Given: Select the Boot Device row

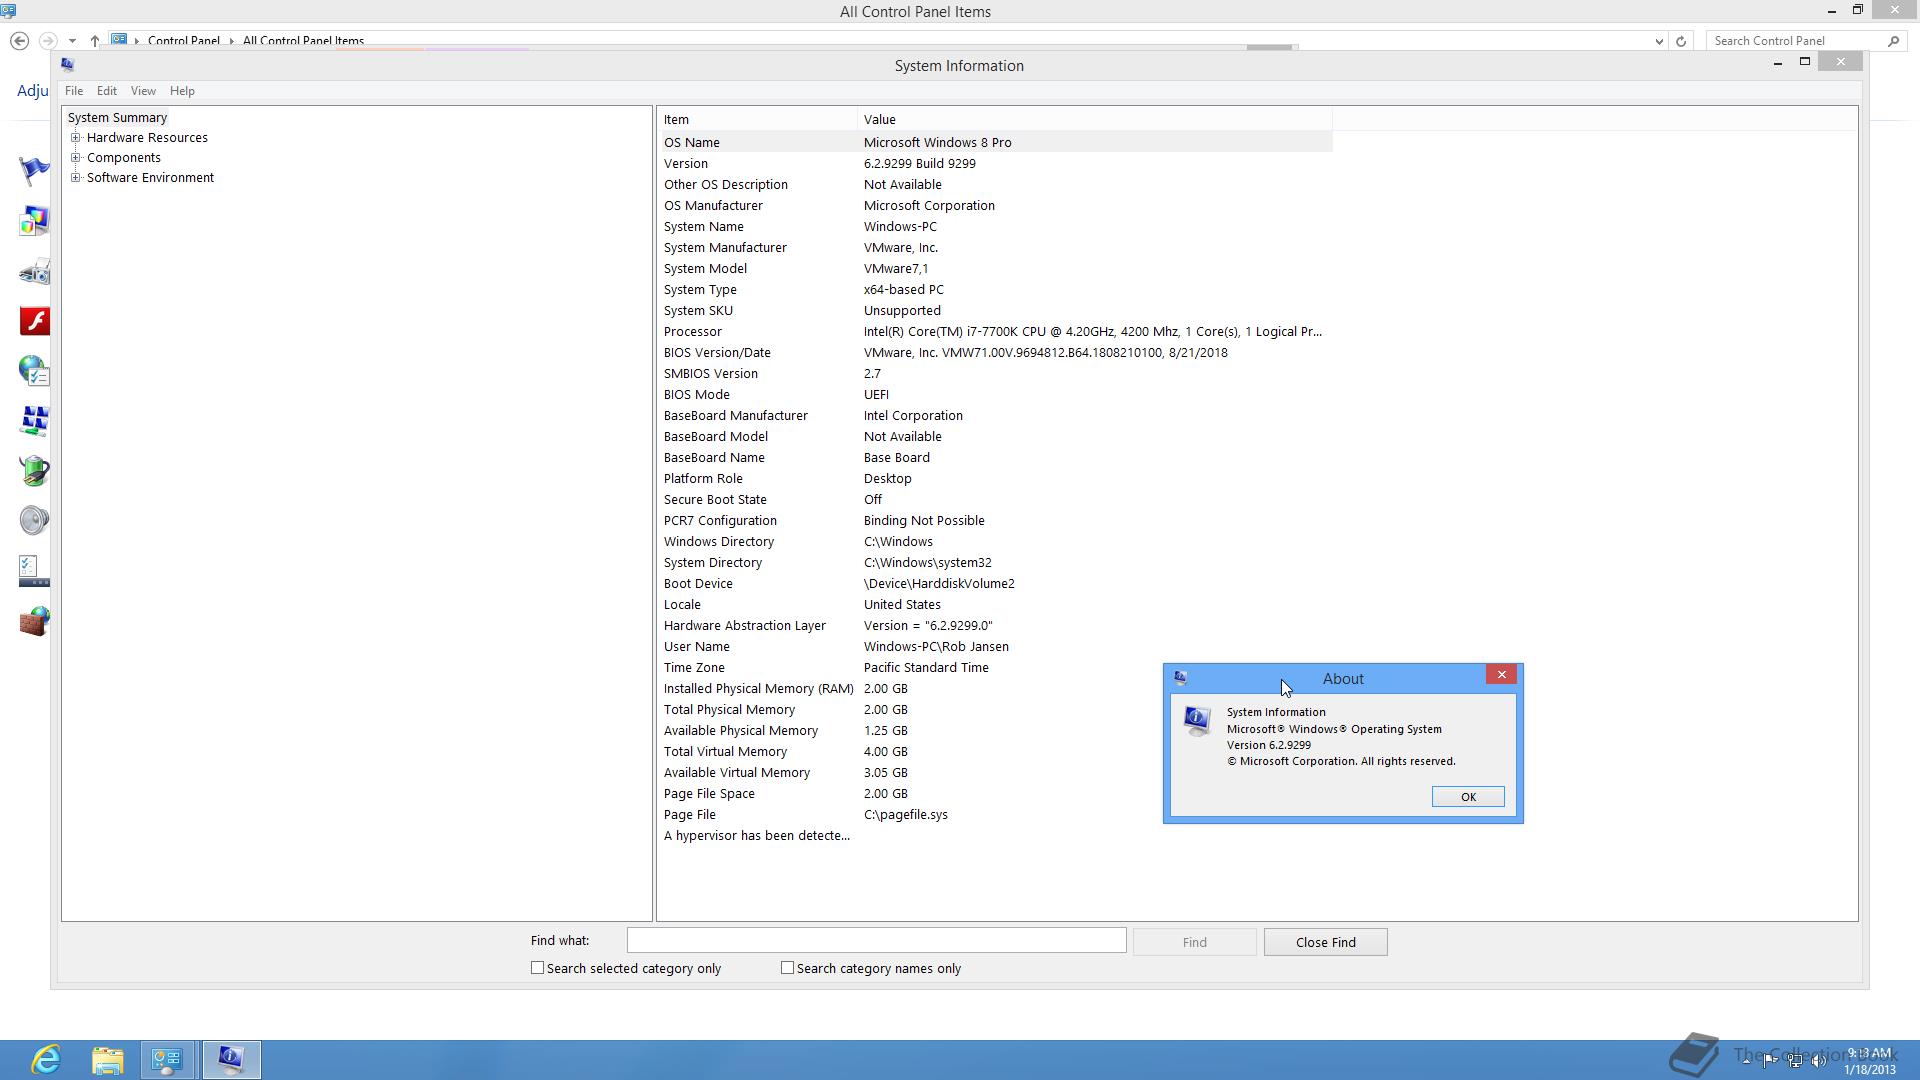Looking at the screenshot, I should click(996, 584).
